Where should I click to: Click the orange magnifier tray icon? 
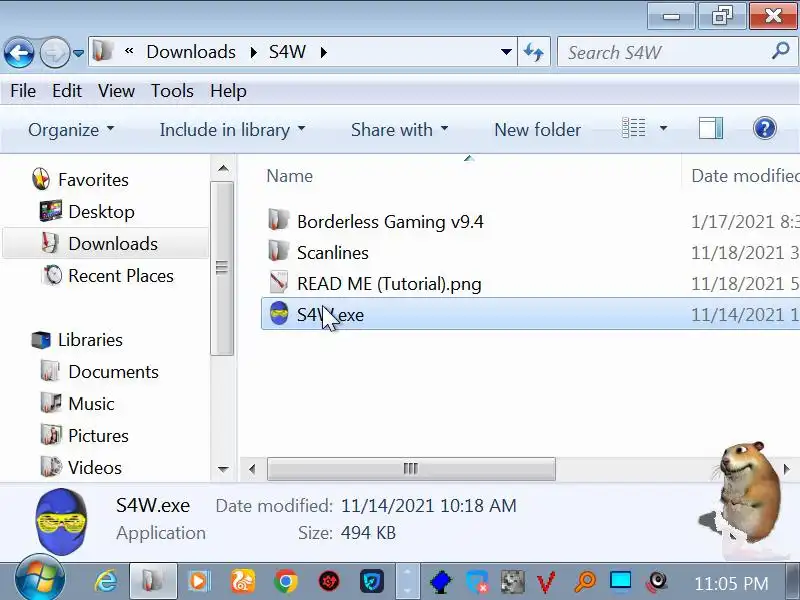(585, 582)
